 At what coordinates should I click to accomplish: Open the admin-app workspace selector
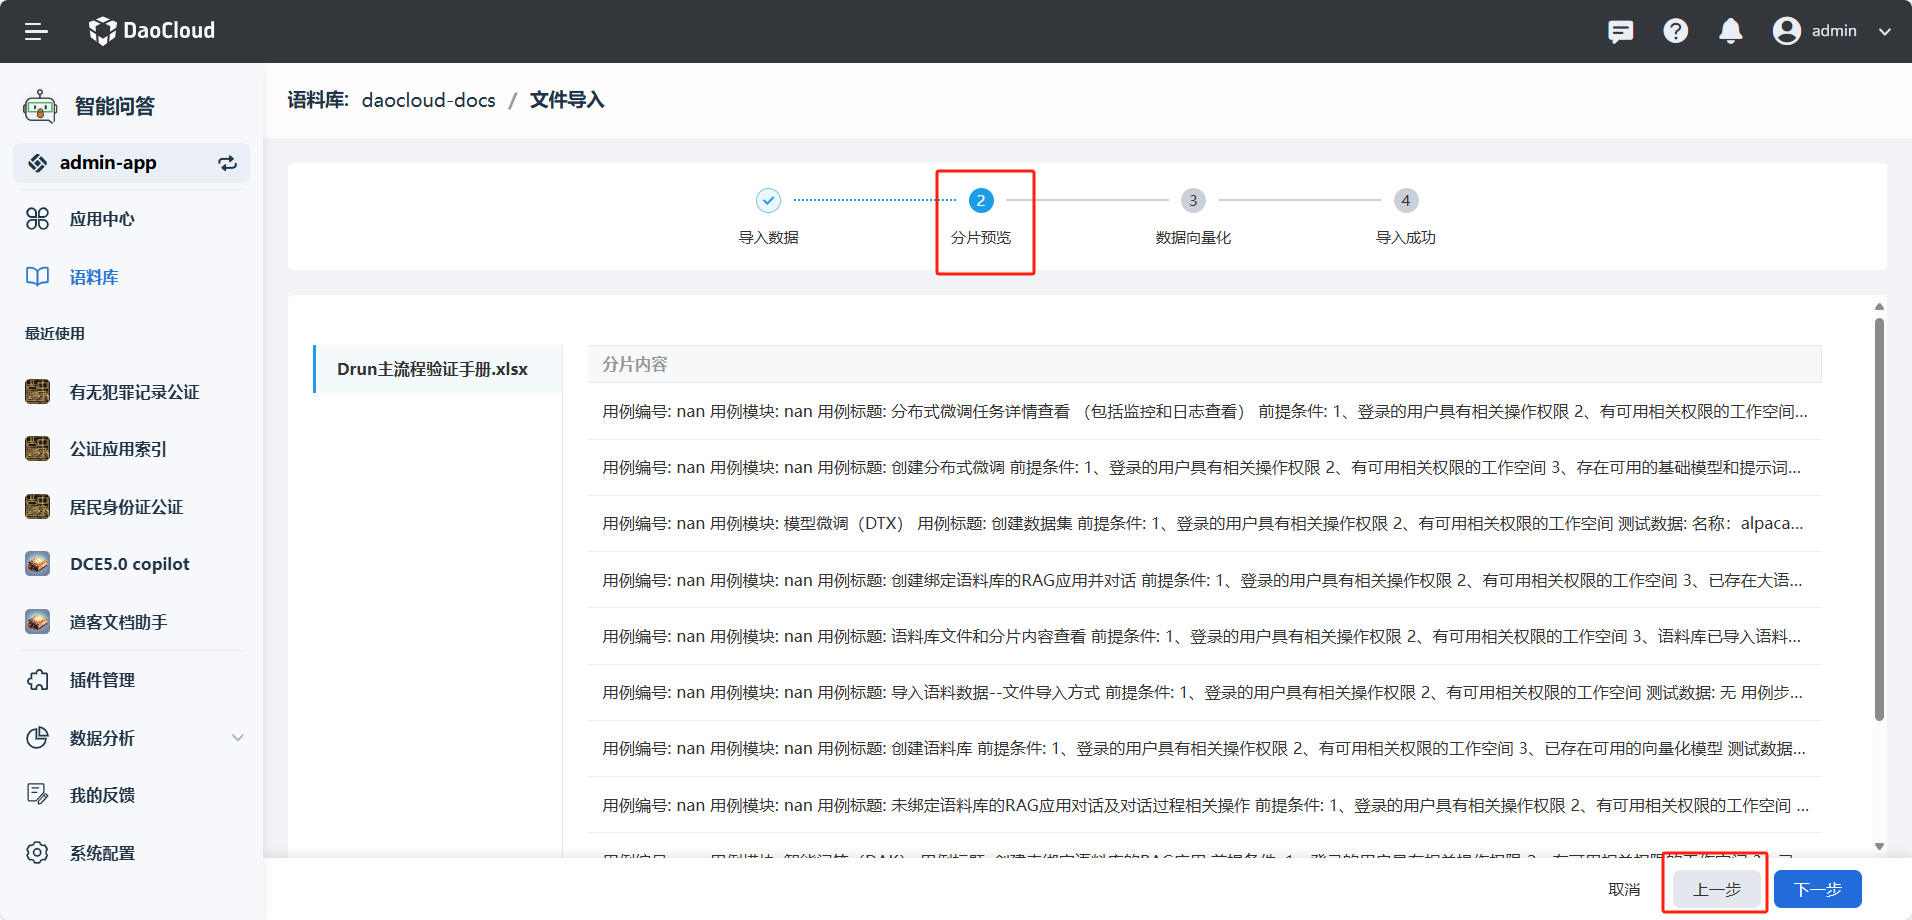tap(108, 163)
